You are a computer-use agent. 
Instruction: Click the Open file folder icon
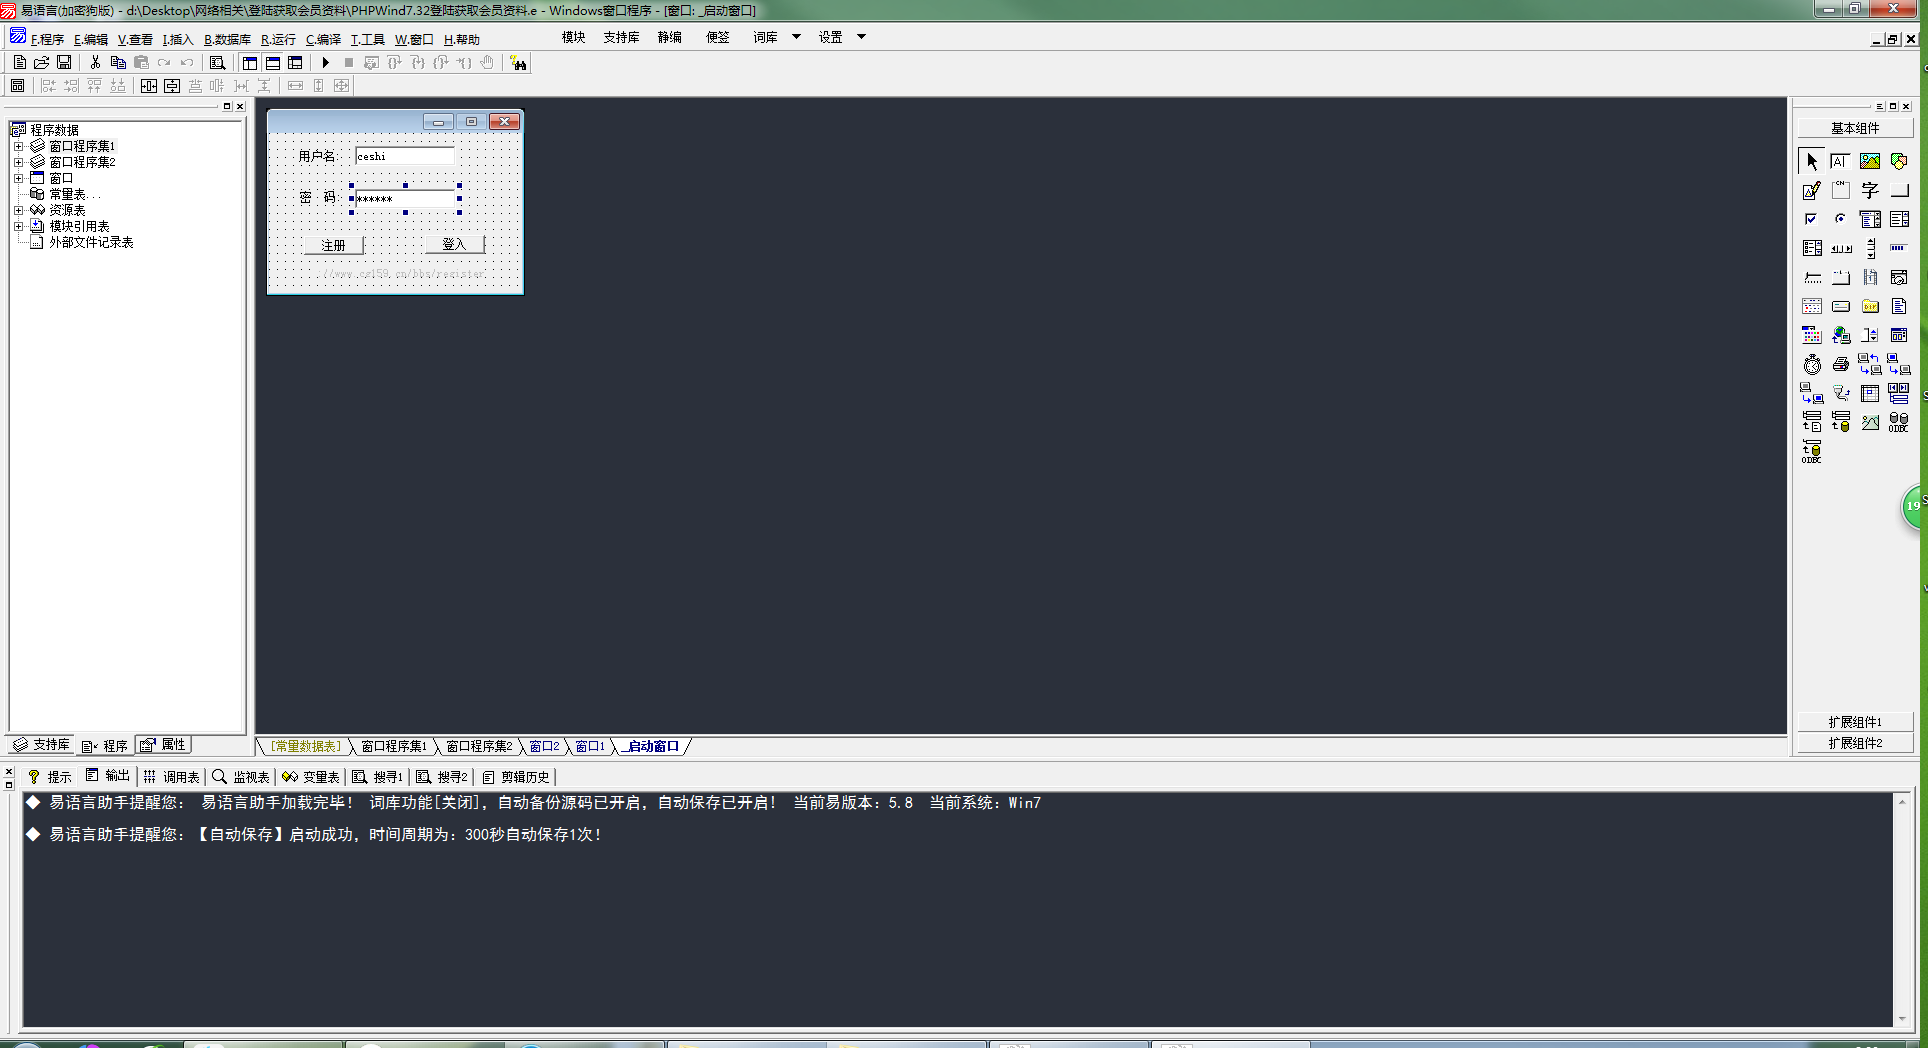point(42,62)
